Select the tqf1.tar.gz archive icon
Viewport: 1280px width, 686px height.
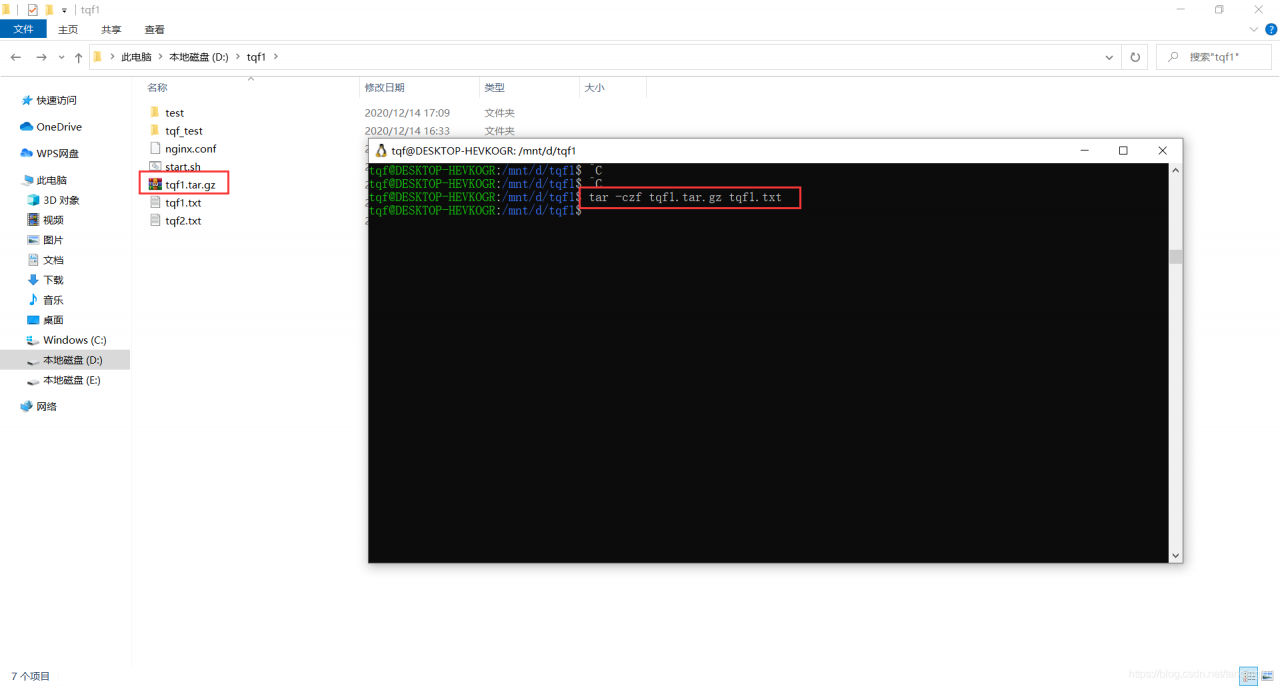155,184
